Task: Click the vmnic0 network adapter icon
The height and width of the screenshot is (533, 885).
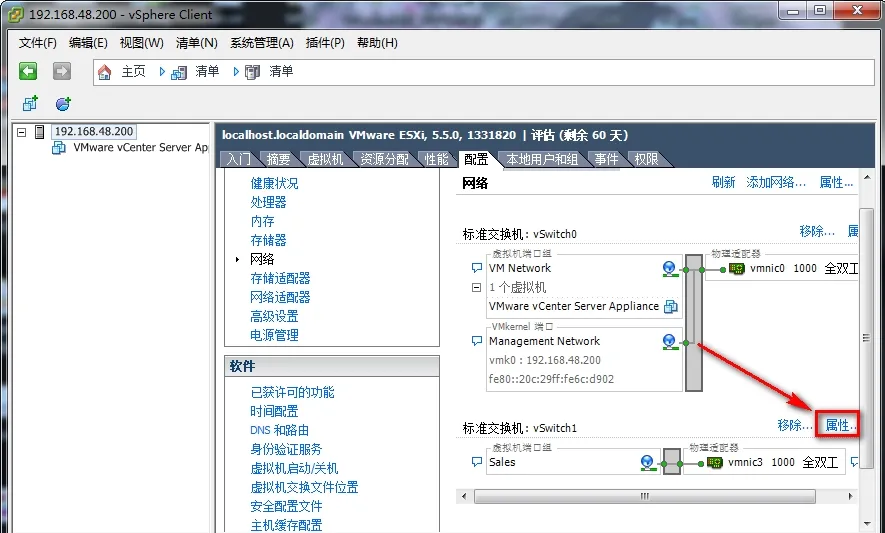Action: coord(737,269)
